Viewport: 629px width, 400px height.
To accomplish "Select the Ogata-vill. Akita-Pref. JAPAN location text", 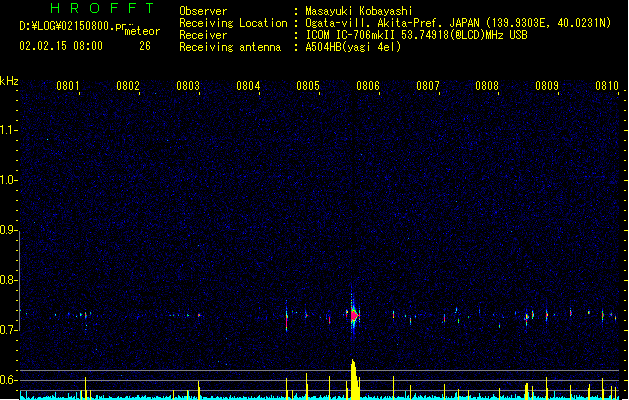I will tap(458, 23).
